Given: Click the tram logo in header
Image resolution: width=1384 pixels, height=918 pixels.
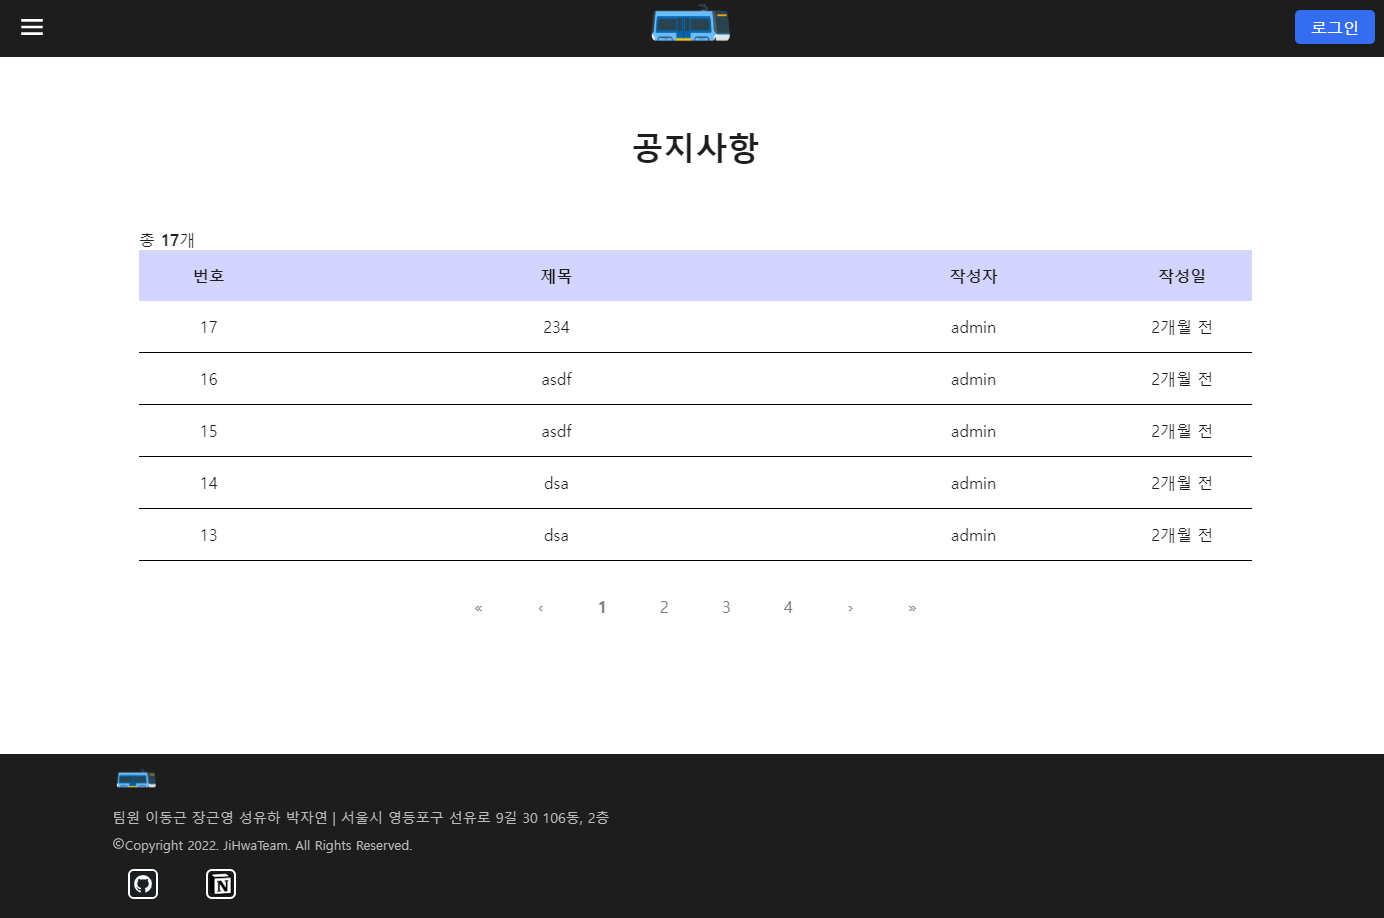Looking at the screenshot, I should tap(691, 24).
